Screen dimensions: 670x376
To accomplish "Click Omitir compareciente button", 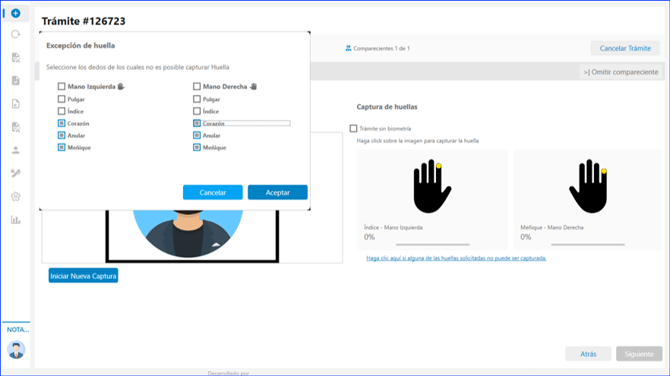I will pyautogui.click(x=621, y=72).
